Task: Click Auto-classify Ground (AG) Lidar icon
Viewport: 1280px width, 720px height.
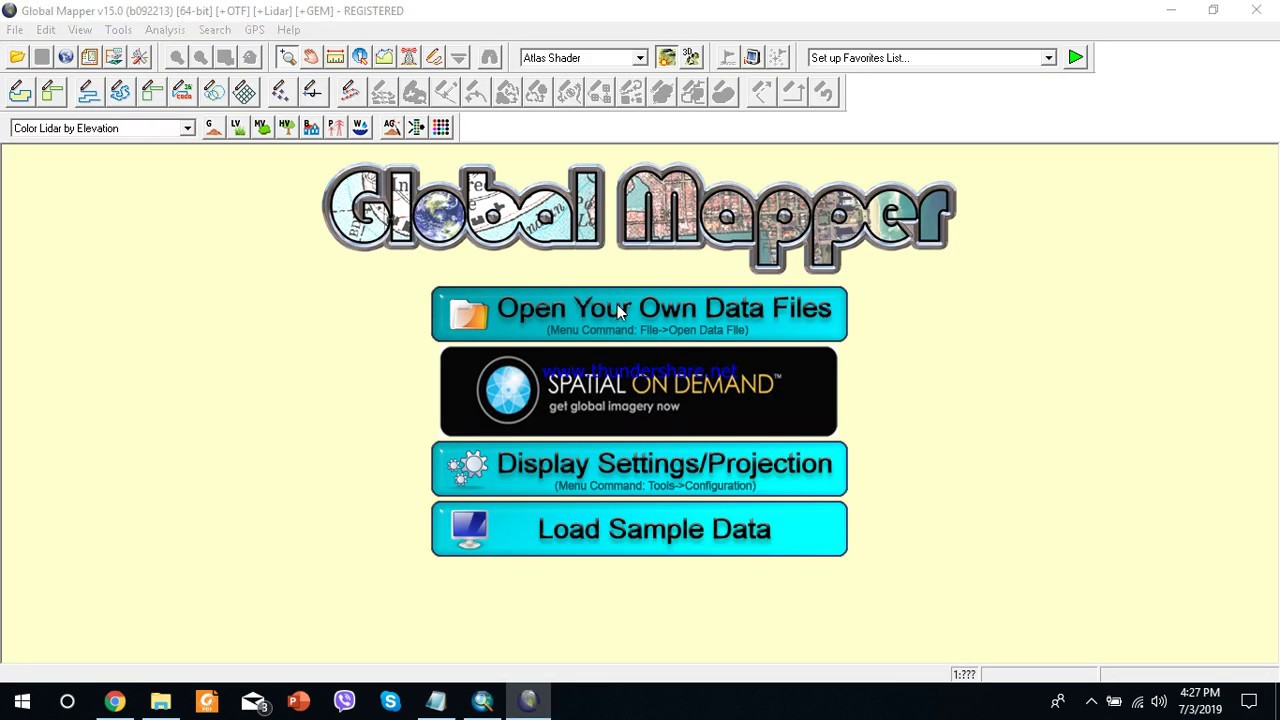Action: 391,127
